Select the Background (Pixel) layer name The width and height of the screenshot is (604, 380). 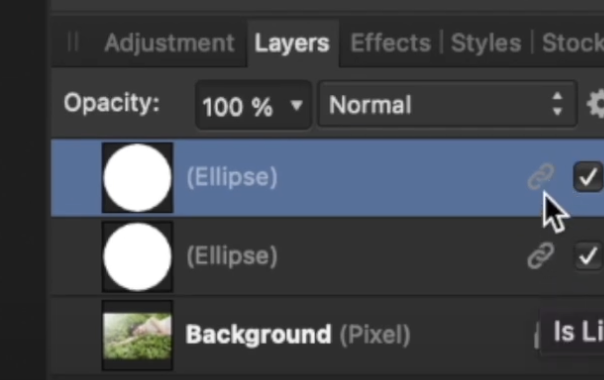298,335
